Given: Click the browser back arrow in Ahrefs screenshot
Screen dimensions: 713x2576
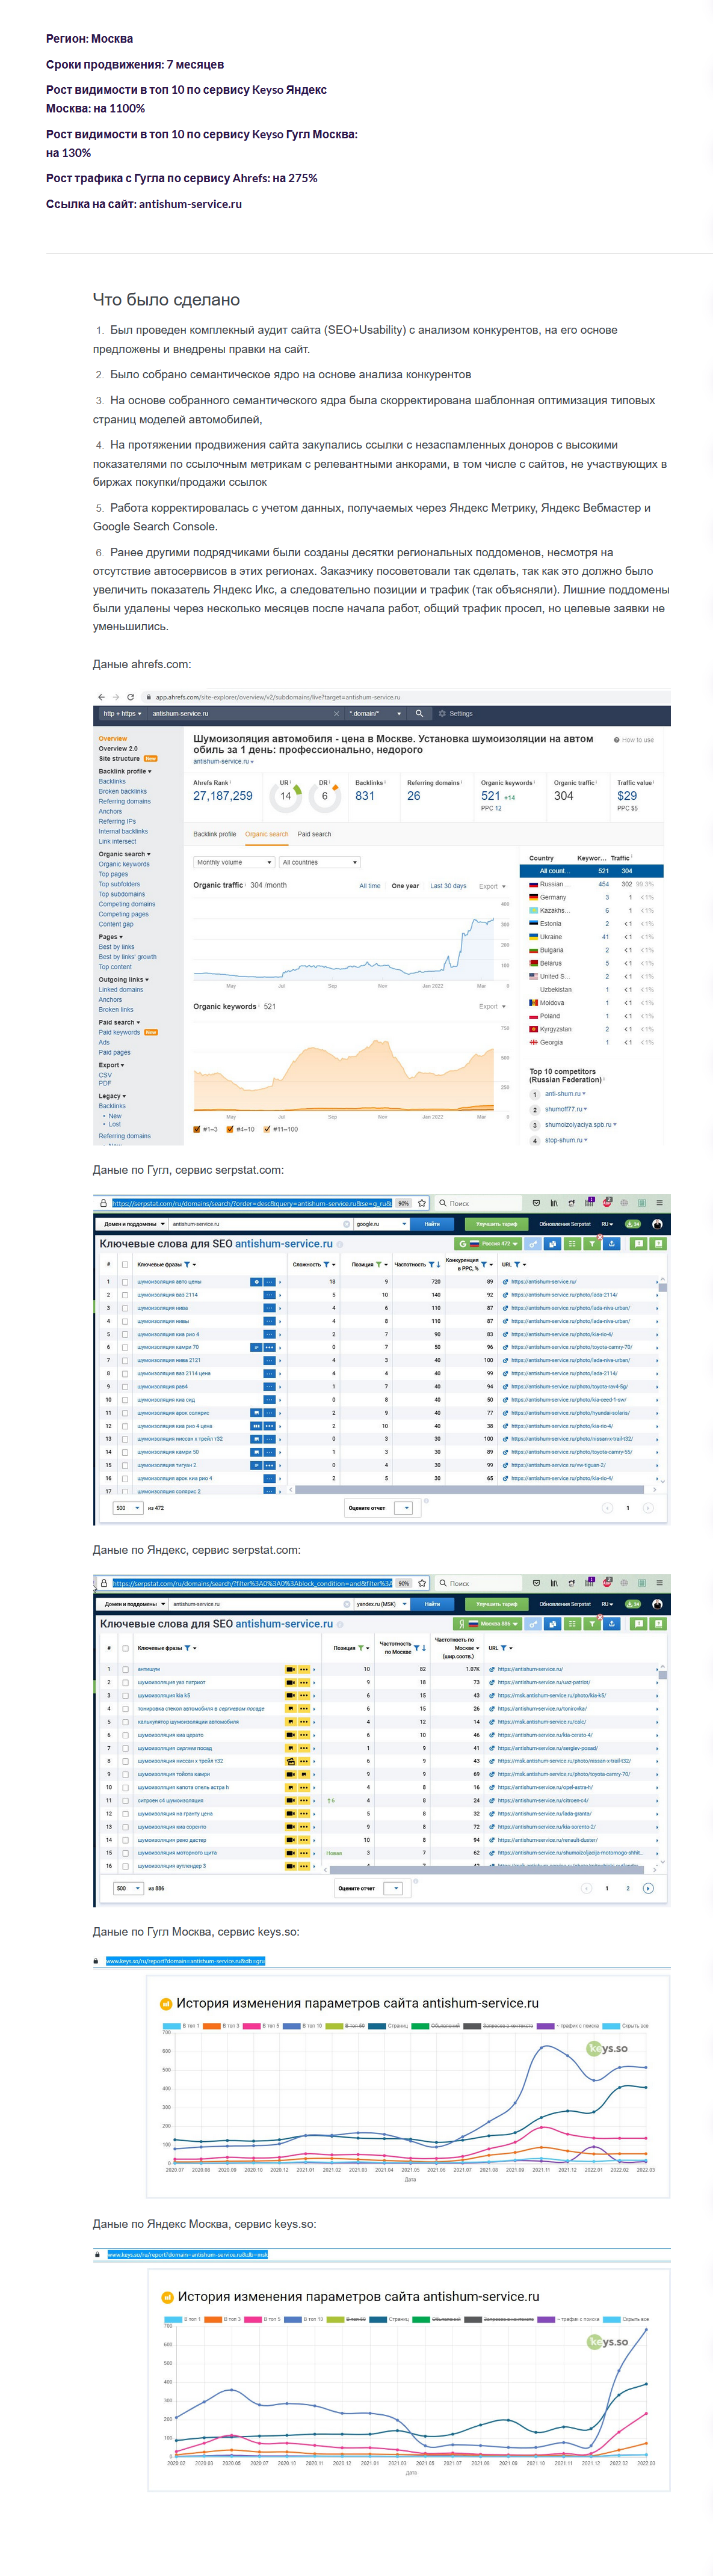Looking at the screenshot, I should 101,697.
